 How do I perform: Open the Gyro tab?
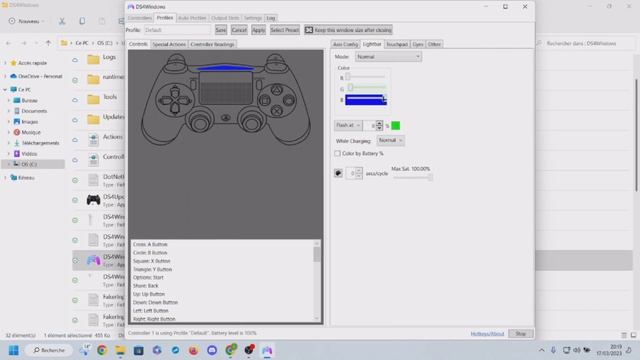[418, 44]
